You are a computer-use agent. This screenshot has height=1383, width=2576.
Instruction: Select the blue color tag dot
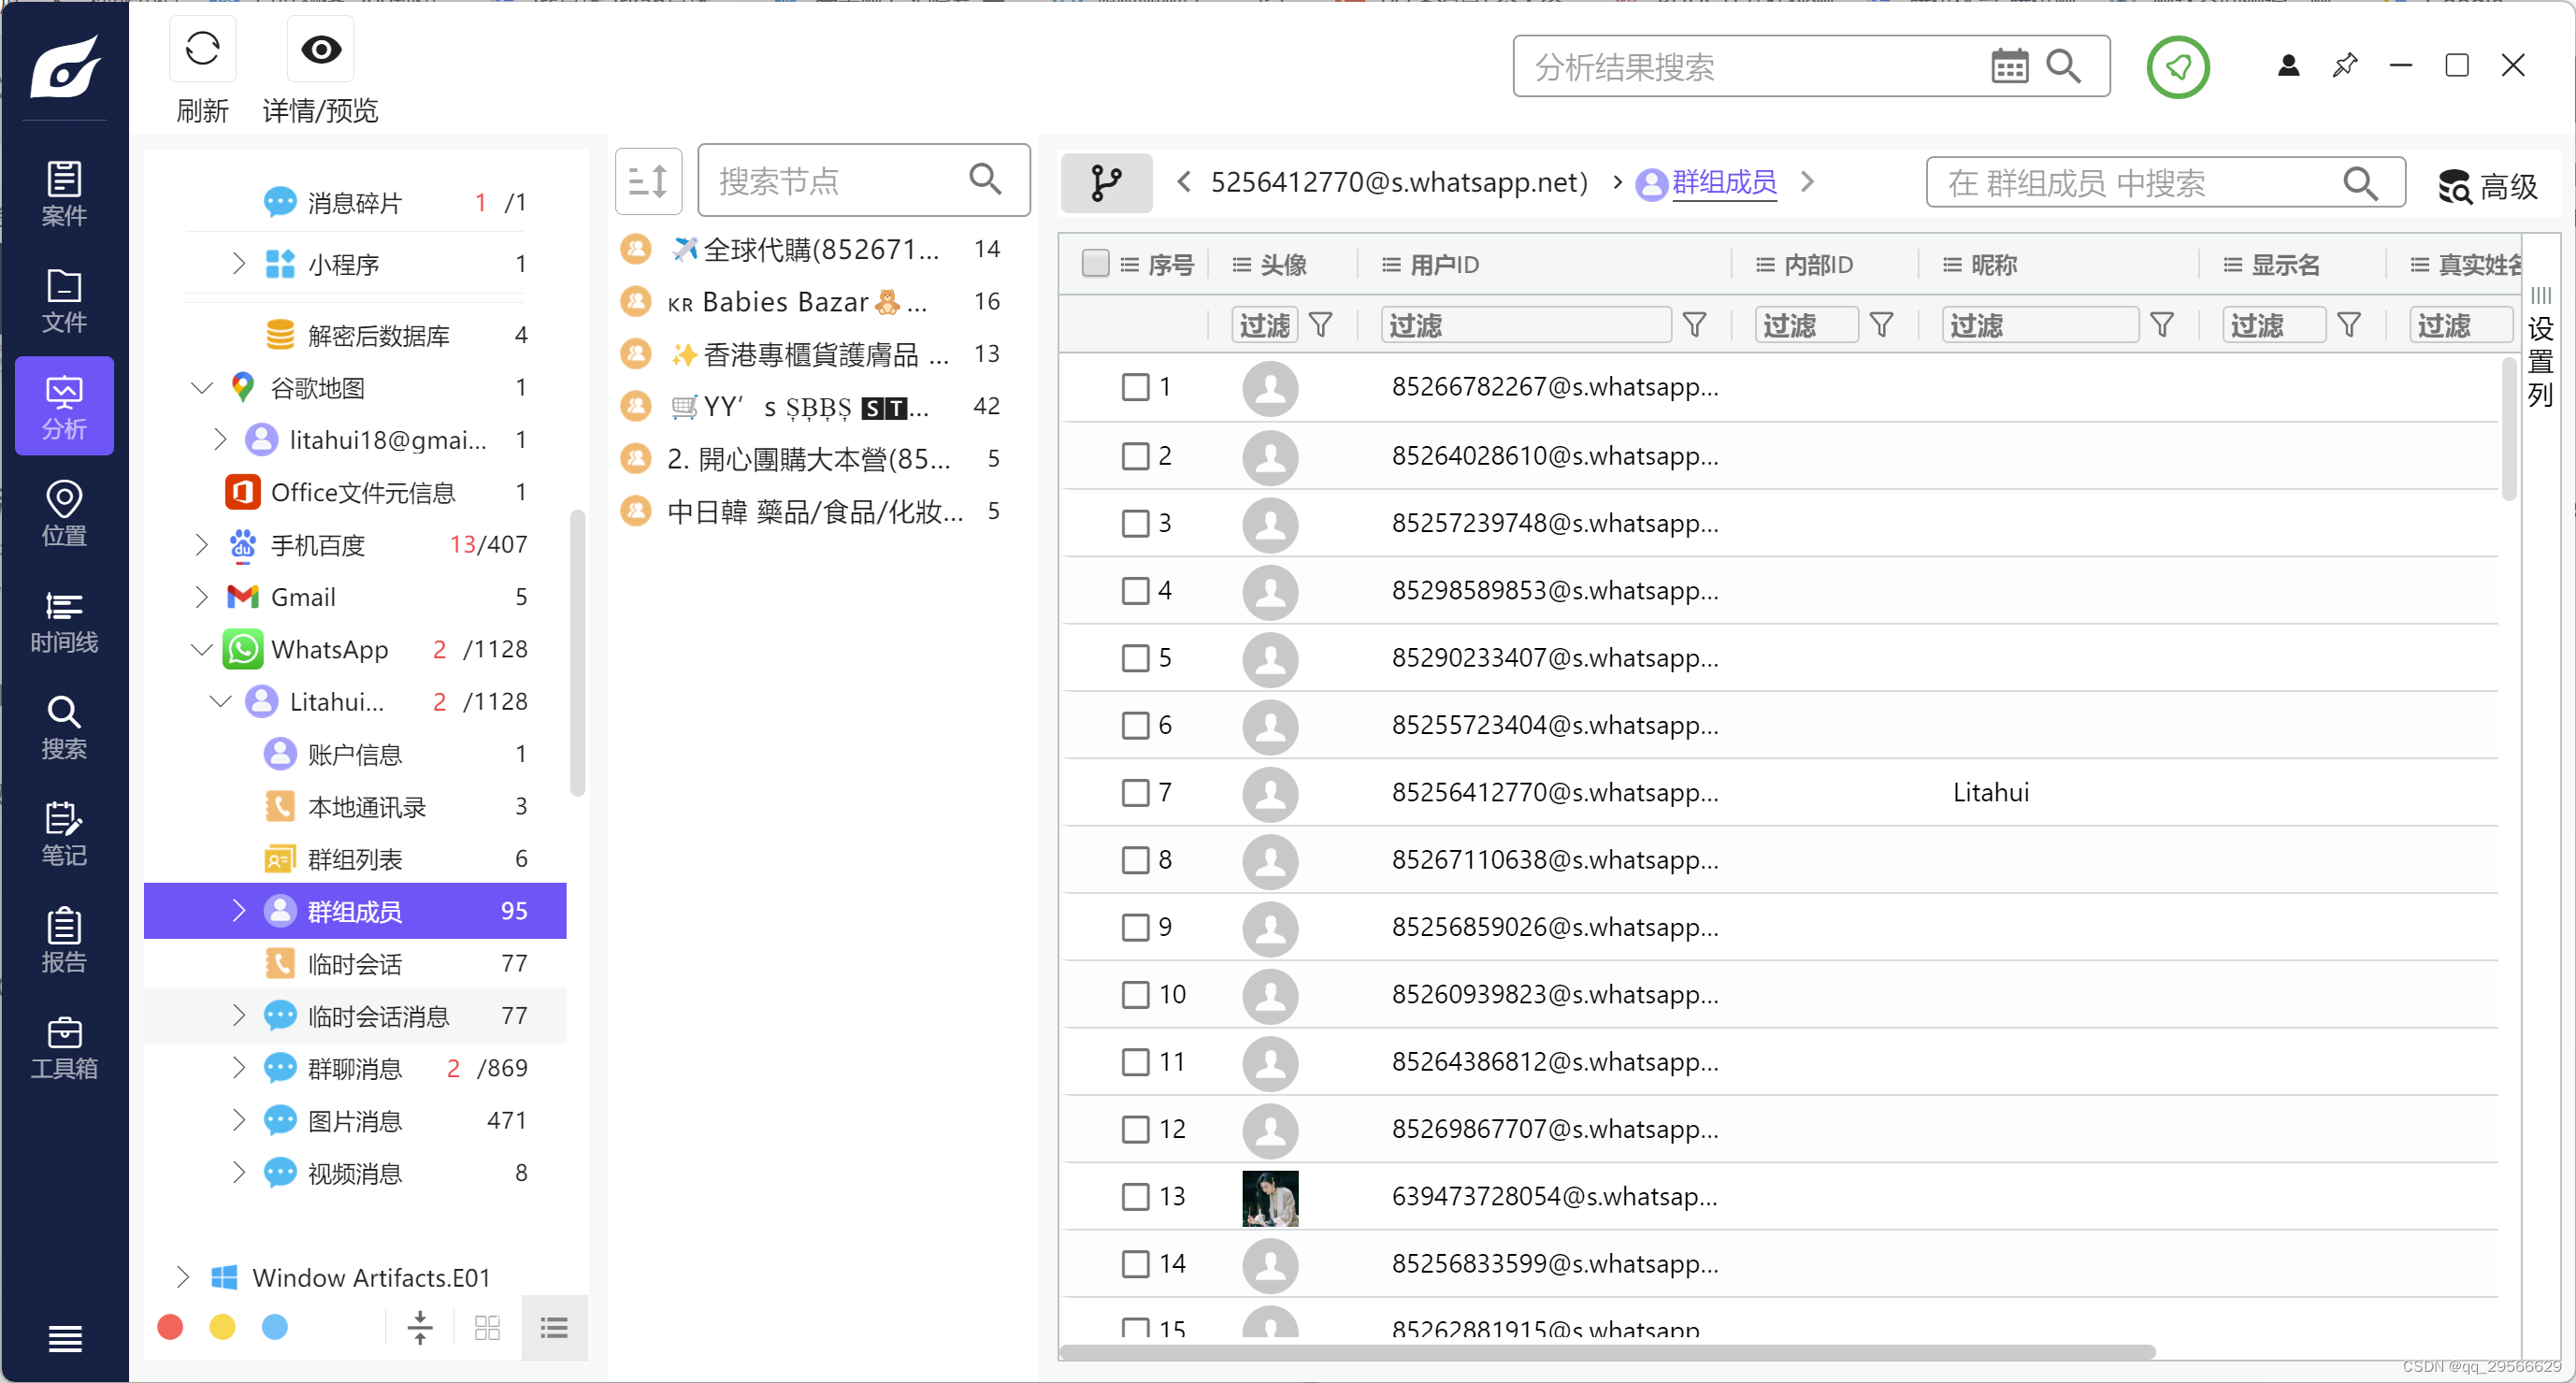274,1327
